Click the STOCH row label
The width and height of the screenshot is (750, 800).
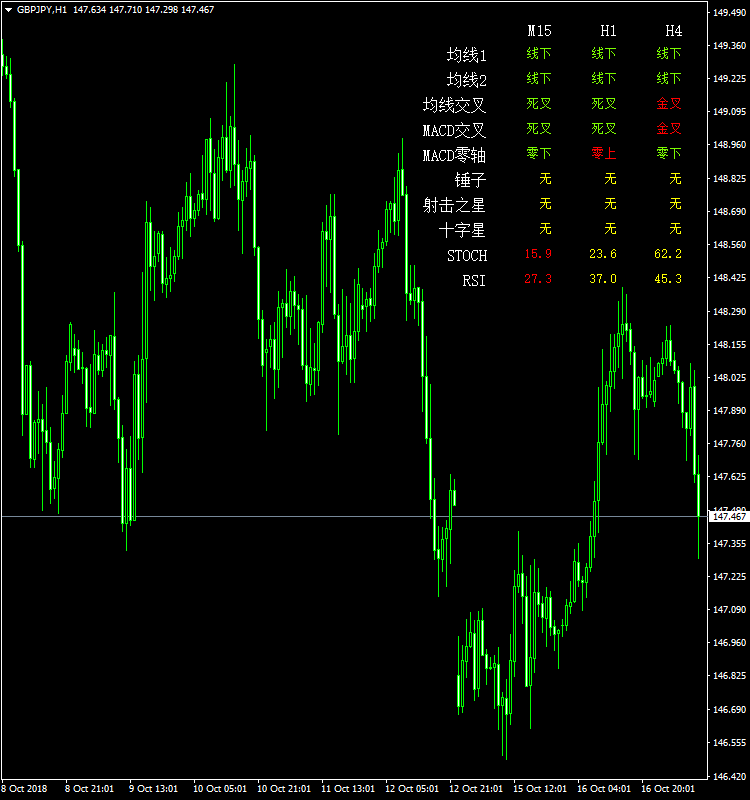click(x=467, y=256)
